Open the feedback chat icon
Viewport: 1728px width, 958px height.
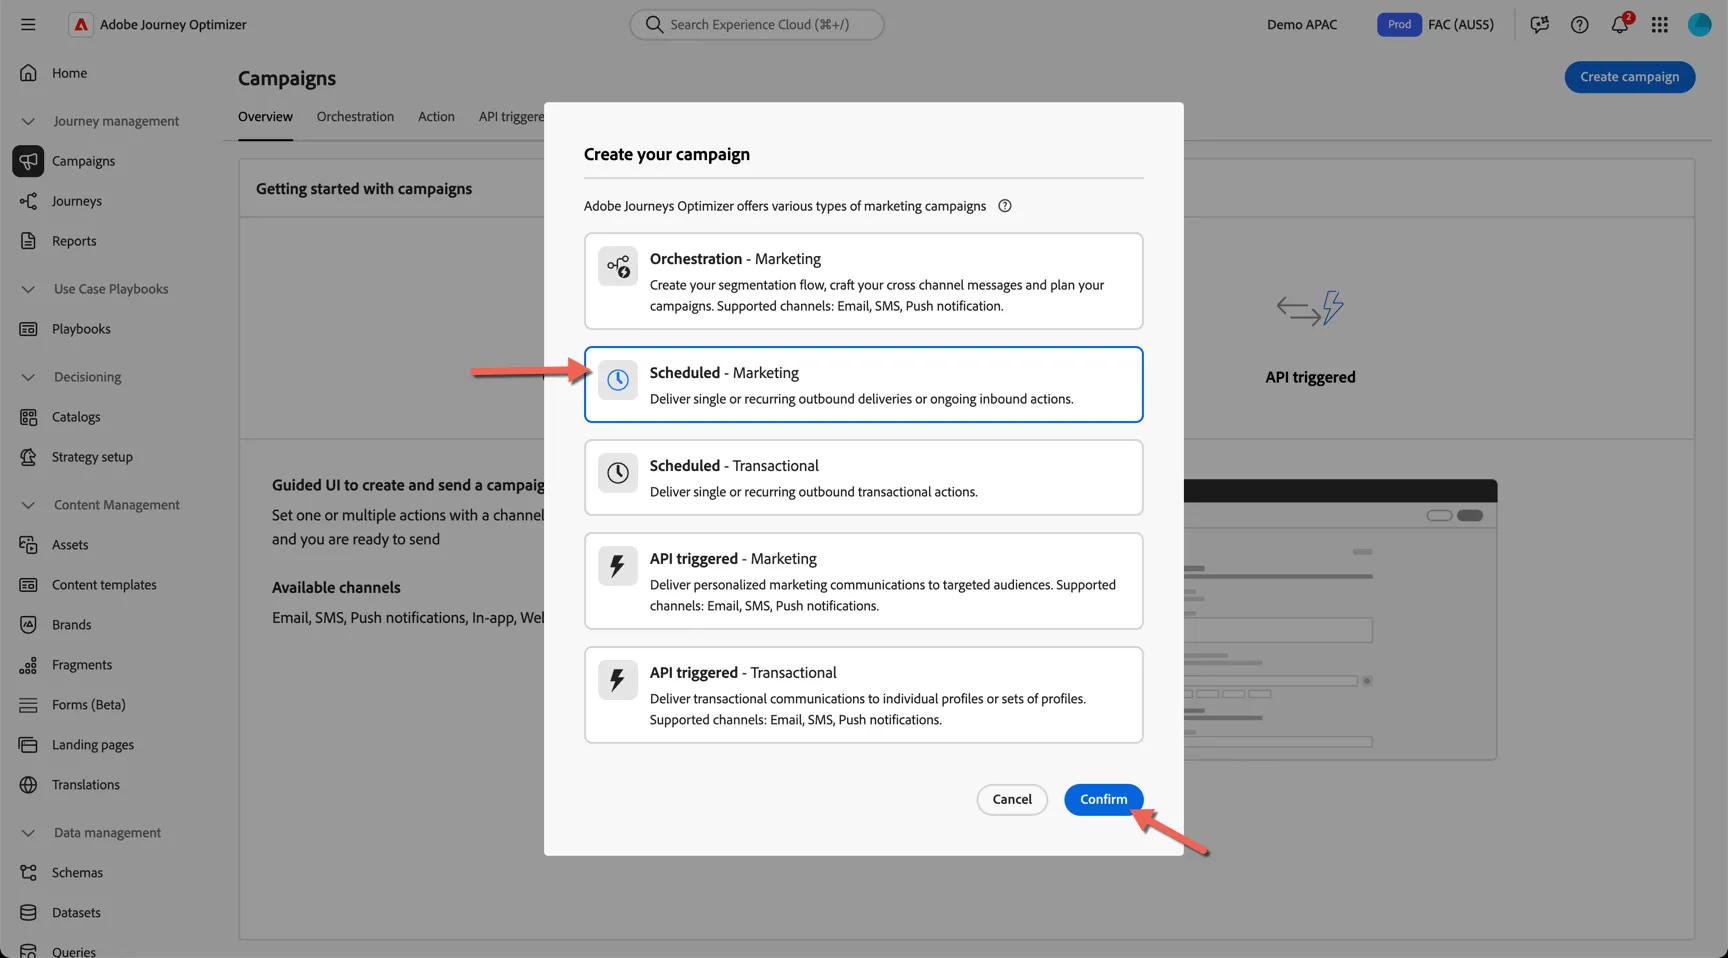(x=1539, y=24)
